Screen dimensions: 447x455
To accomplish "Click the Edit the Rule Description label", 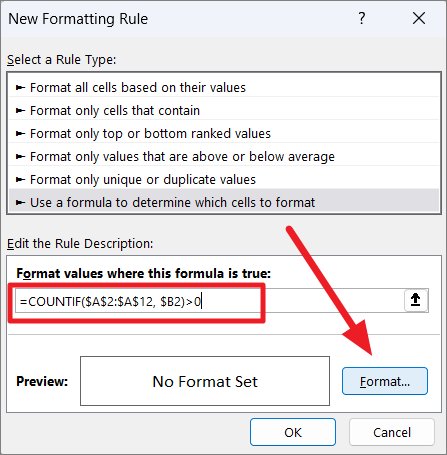I will tap(80, 244).
